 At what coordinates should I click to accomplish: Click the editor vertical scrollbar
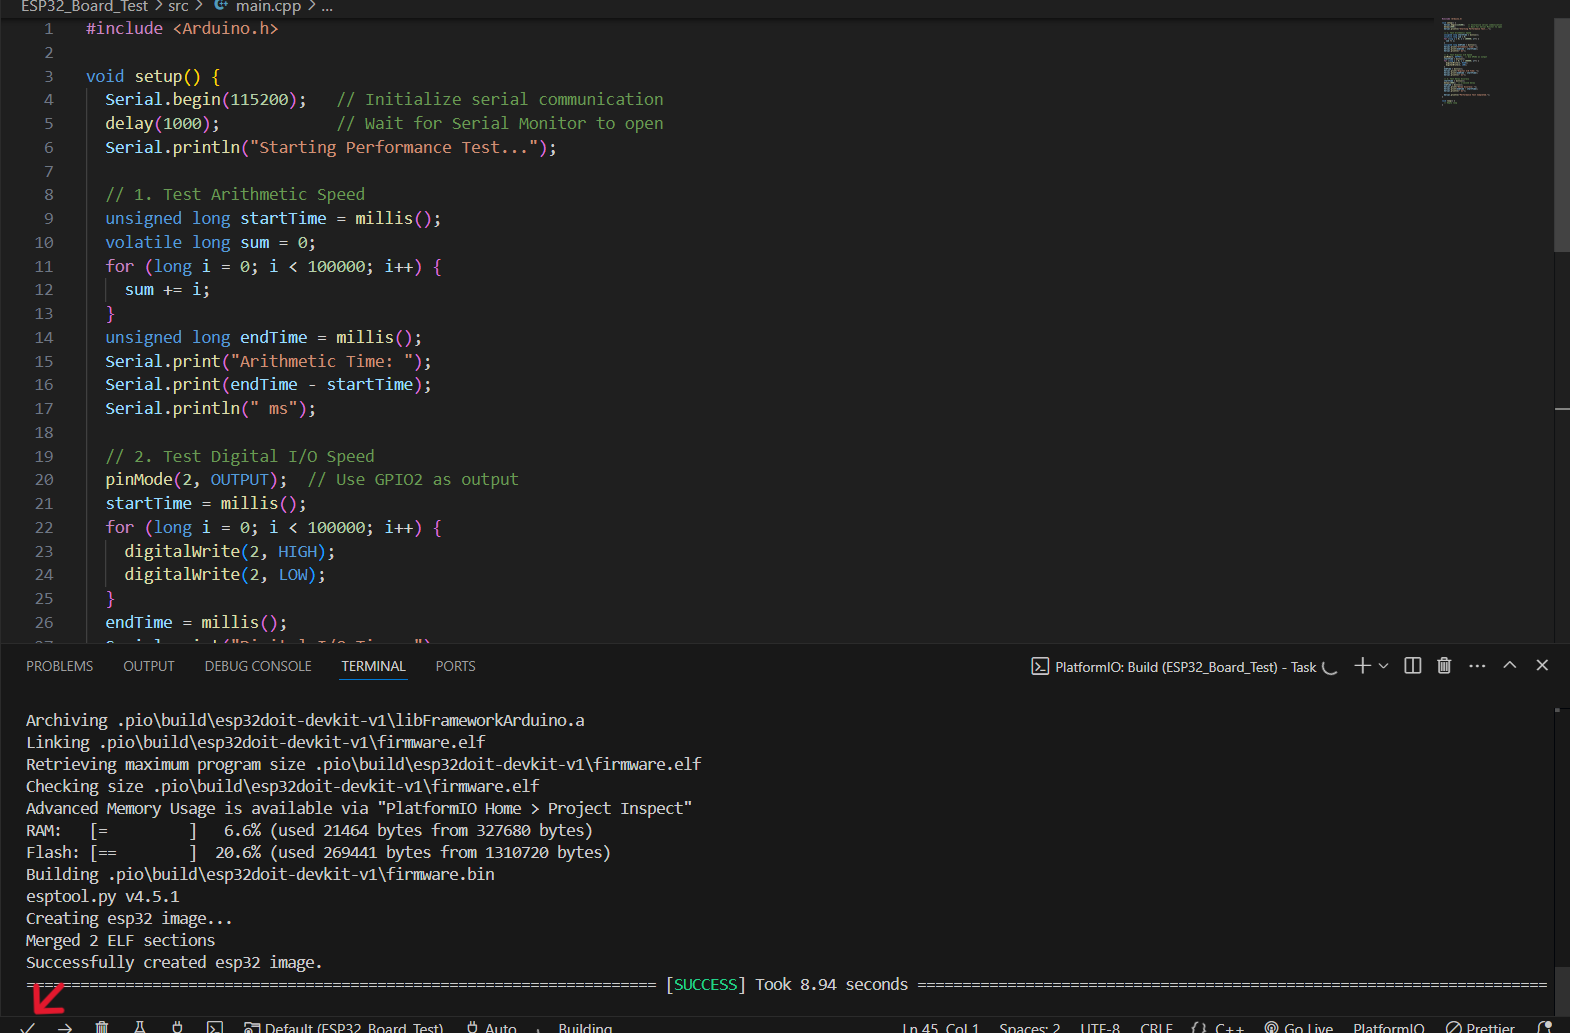(1562, 135)
